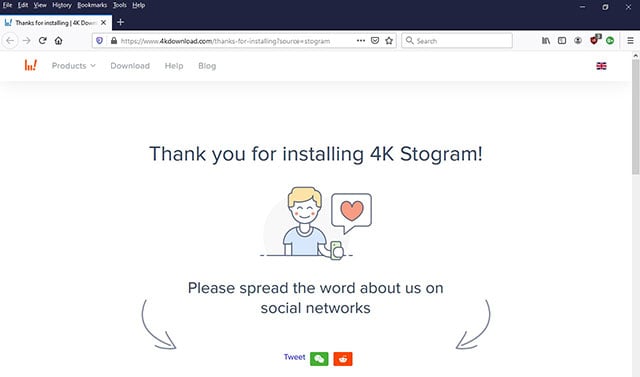Restore down the Firefox window
Screen dimensions: 640x377
605,7
